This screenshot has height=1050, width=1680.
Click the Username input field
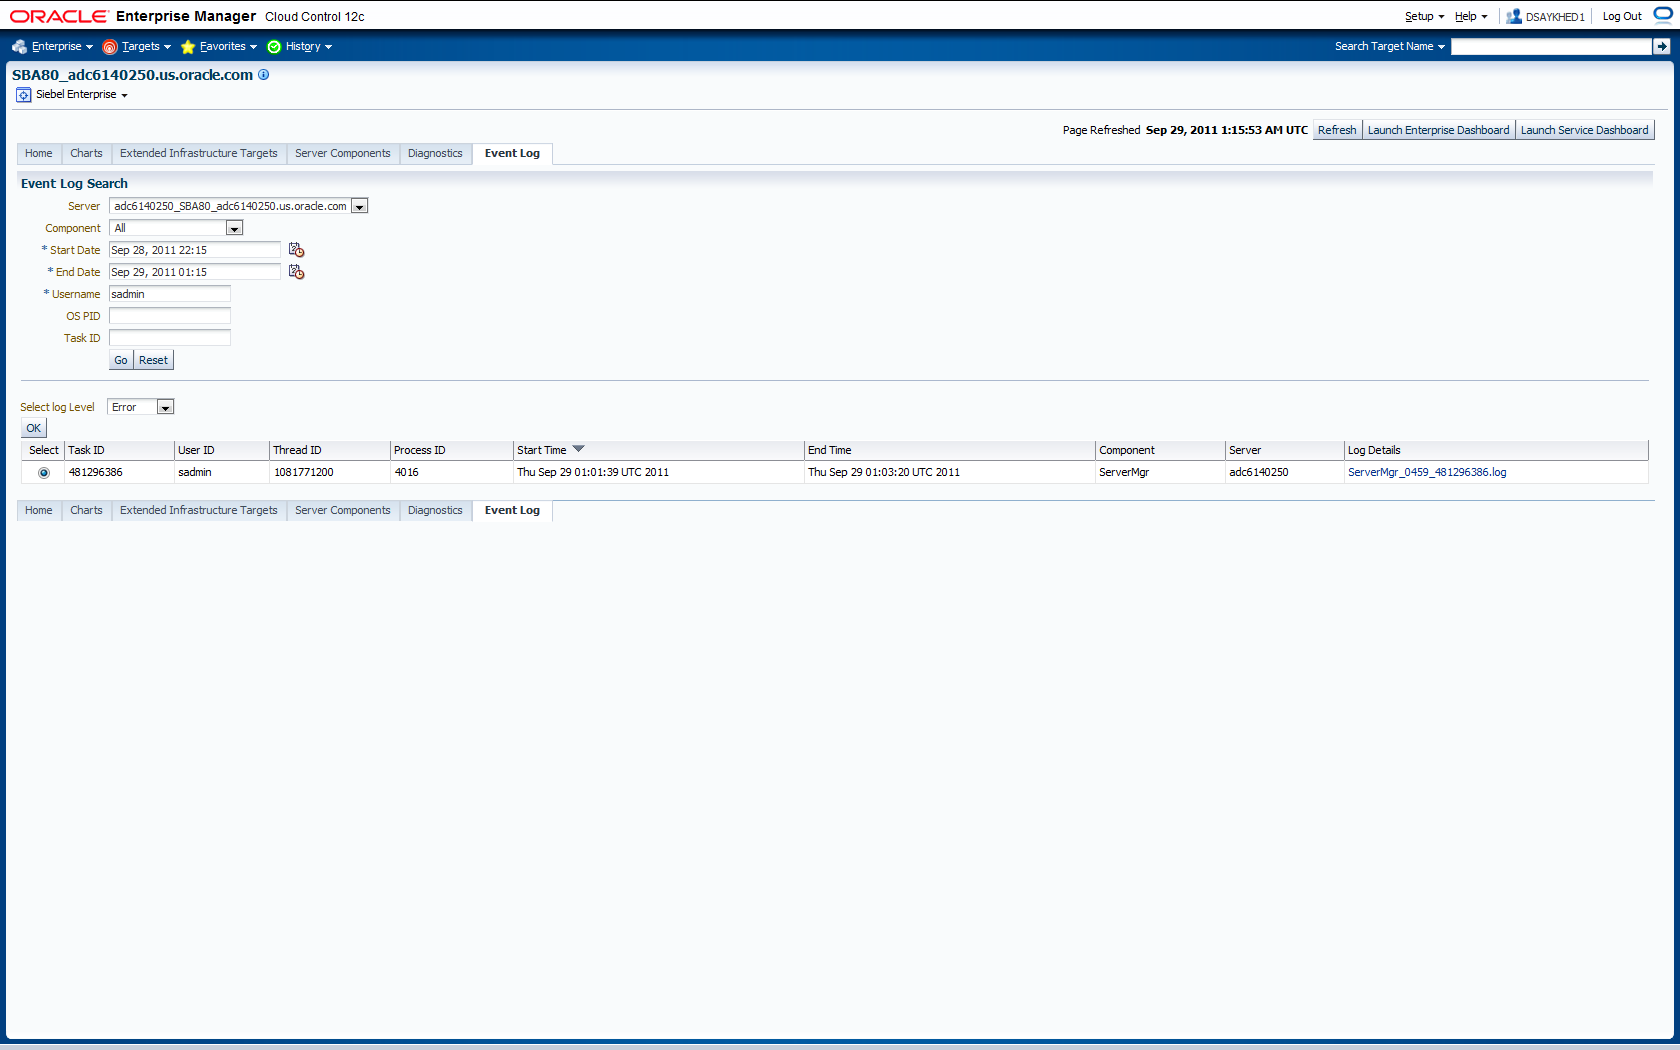tap(170, 294)
